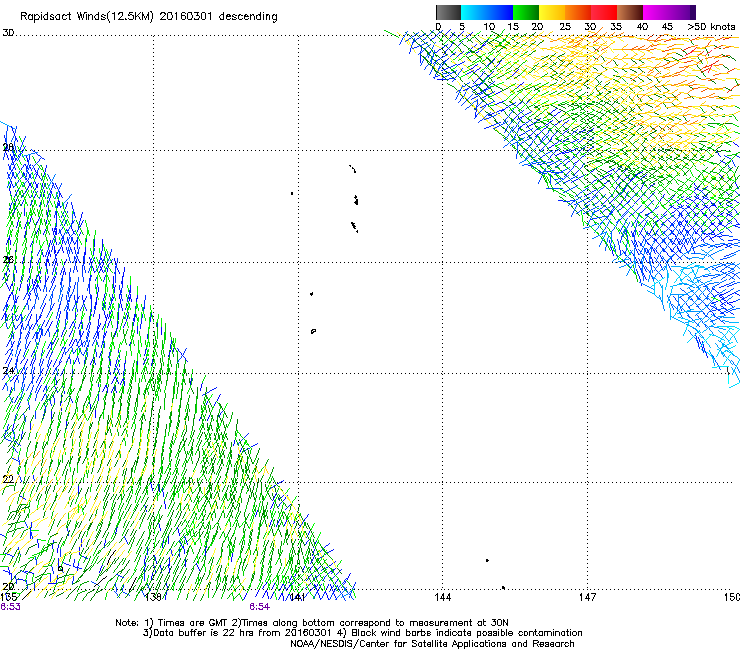Click the cyan 5-10 knots legend swatch
Screen dimensions: 740x650
474,12
